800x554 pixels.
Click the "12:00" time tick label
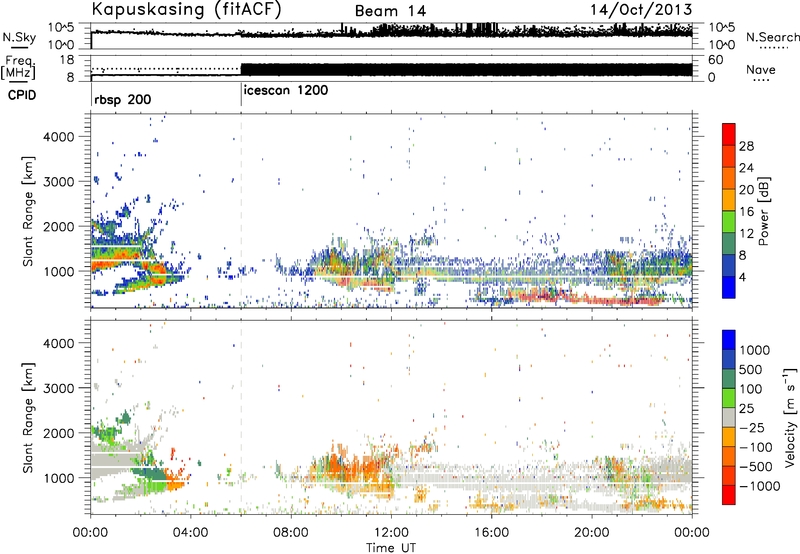point(391,533)
